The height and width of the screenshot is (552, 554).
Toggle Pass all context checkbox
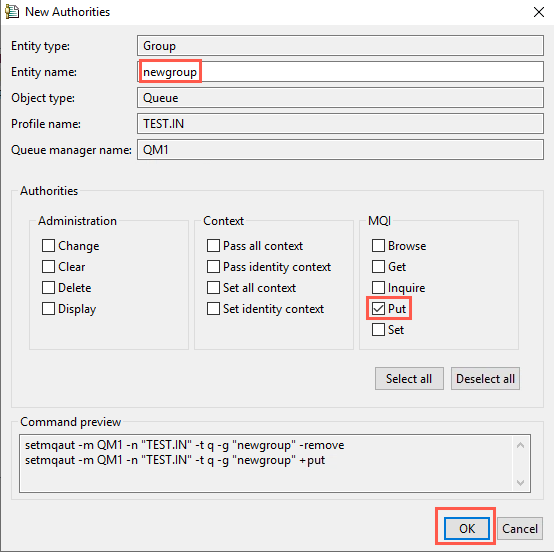[x=213, y=246]
